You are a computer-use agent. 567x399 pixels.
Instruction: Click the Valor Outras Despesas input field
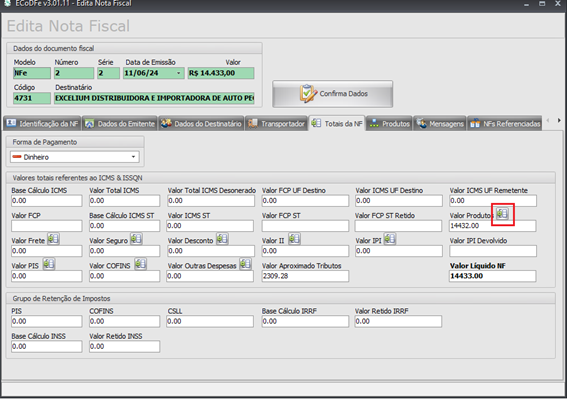(x=210, y=276)
